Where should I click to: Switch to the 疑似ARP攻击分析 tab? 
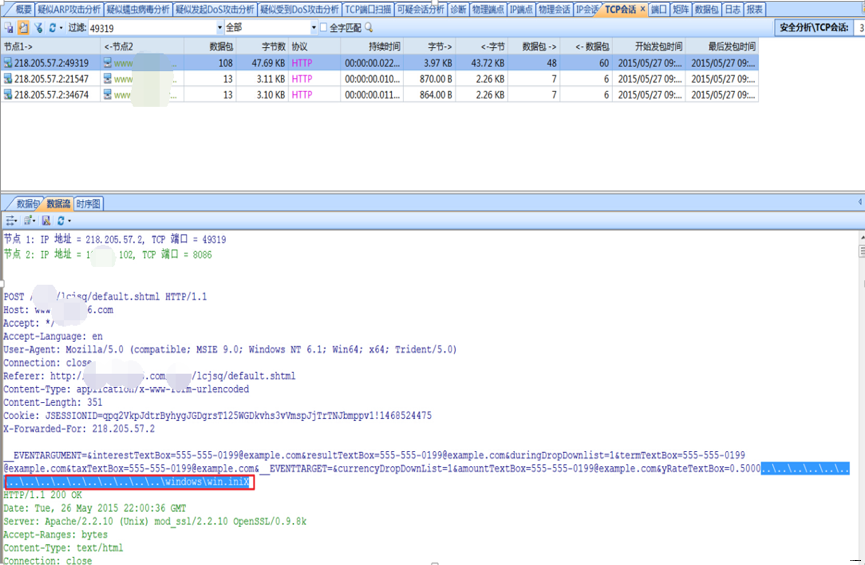[69, 9]
